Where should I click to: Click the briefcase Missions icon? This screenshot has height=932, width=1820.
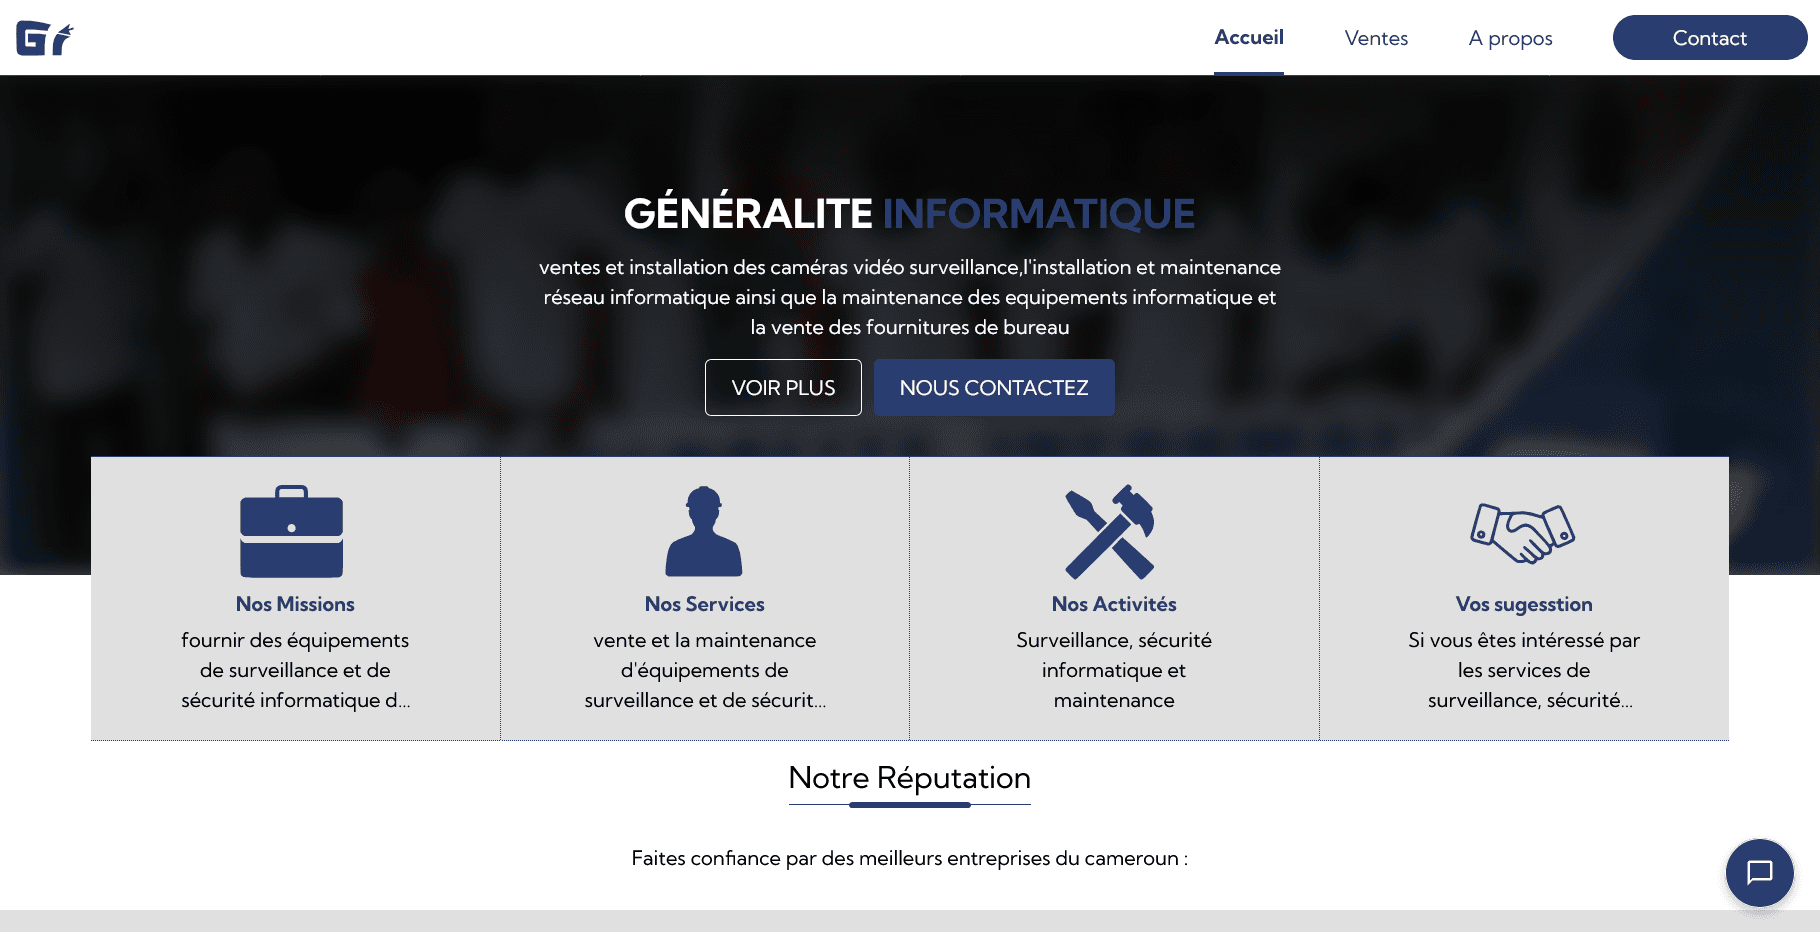291,532
